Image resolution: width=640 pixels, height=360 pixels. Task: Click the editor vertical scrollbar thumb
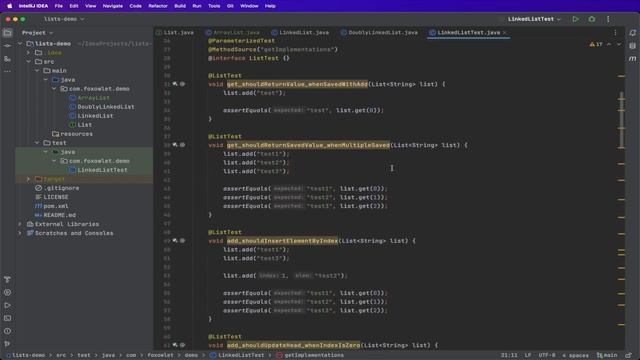[621, 120]
